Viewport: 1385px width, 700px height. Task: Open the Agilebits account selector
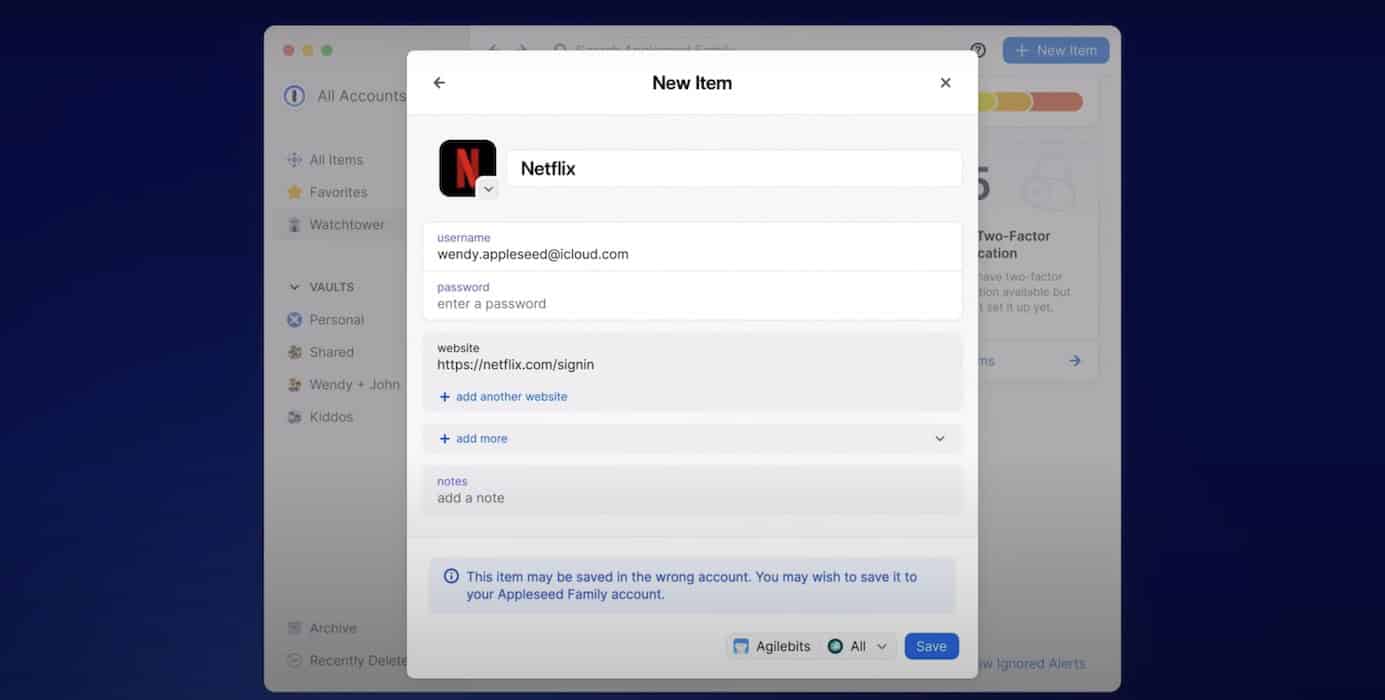pyautogui.click(x=772, y=646)
